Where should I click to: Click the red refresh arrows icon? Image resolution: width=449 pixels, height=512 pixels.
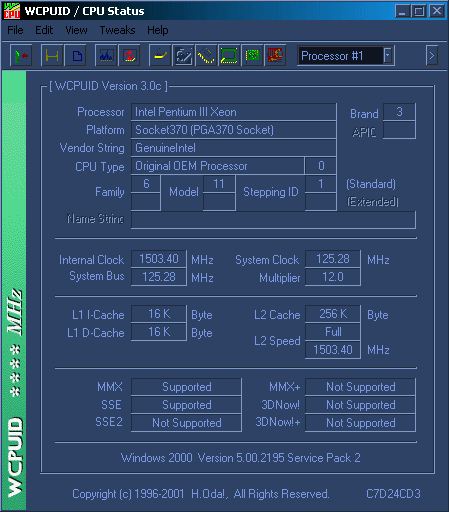[129, 55]
